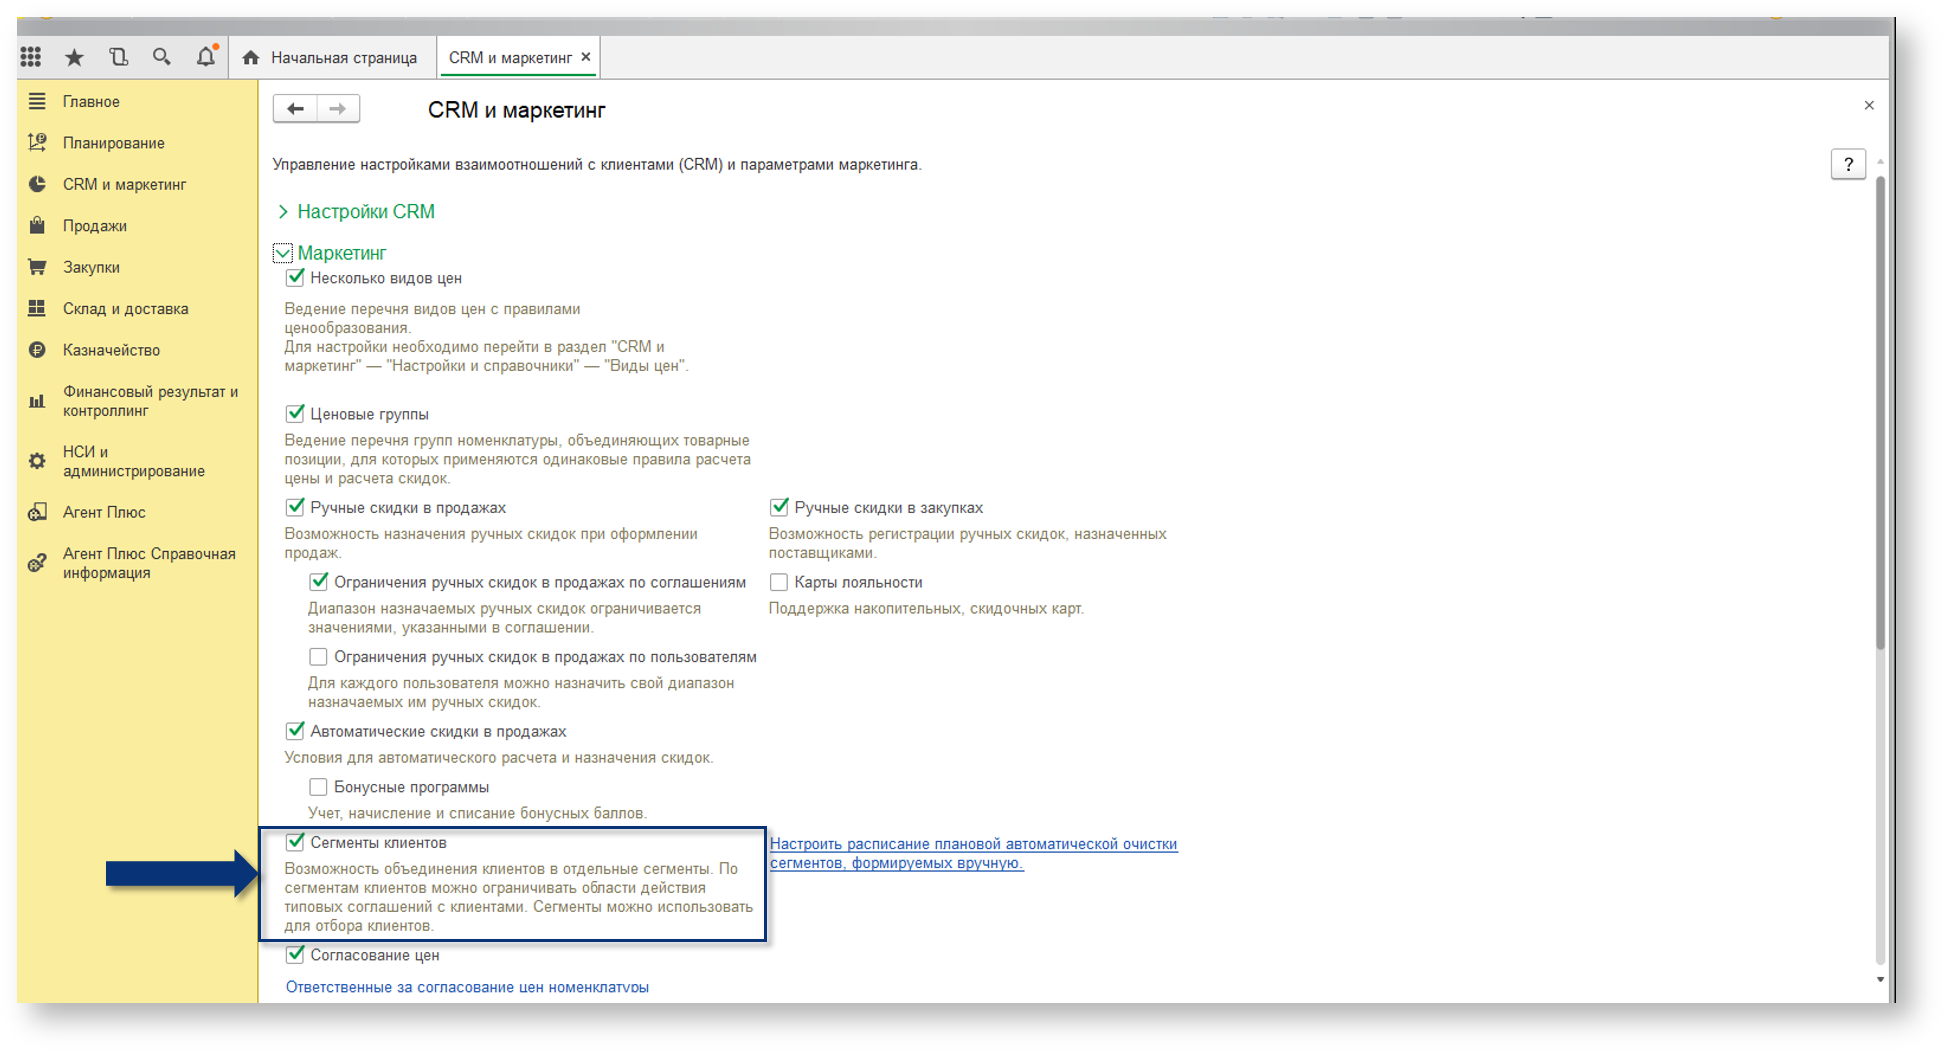Enable Карты лояльности checkbox

[x=779, y=582]
